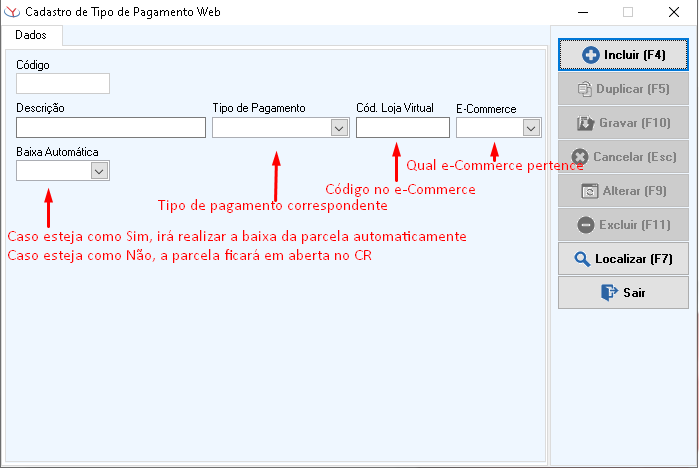Focus the Código input field
The height and width of the screenshot is (468, 699).
tap(63, 83)
